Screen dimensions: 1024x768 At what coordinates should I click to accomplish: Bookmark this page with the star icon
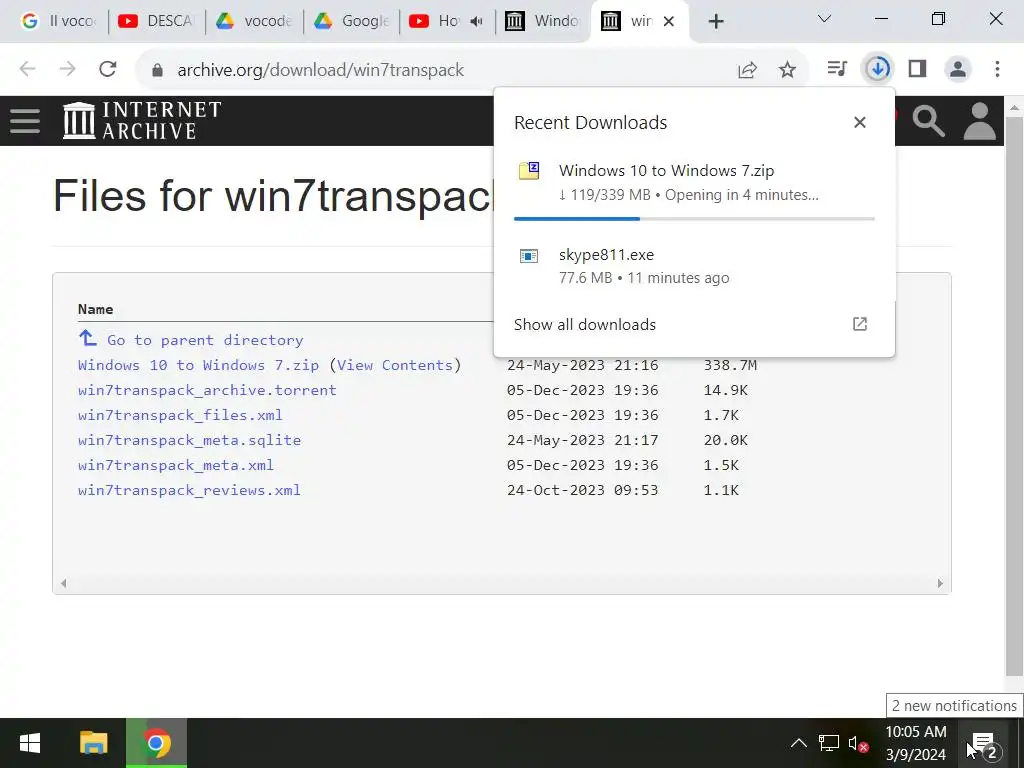[788, 69]
